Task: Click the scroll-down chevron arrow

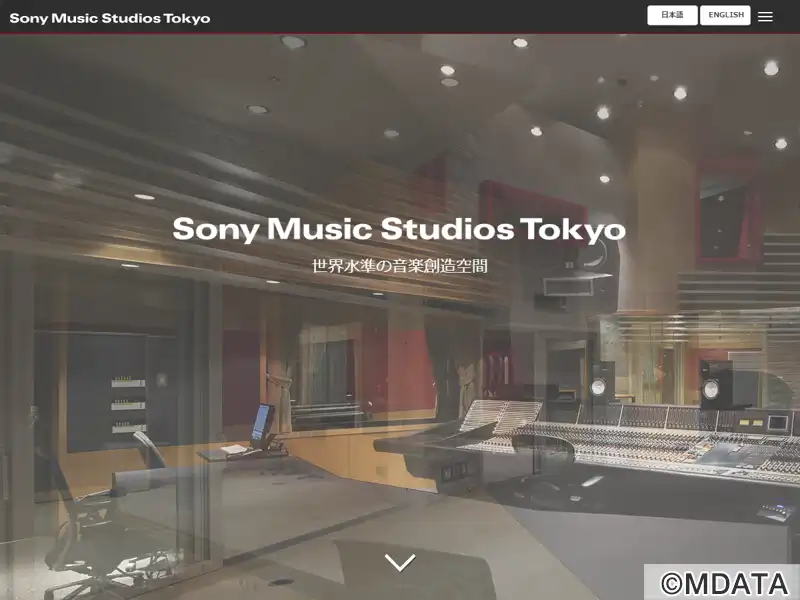Action: pos(400,563)
